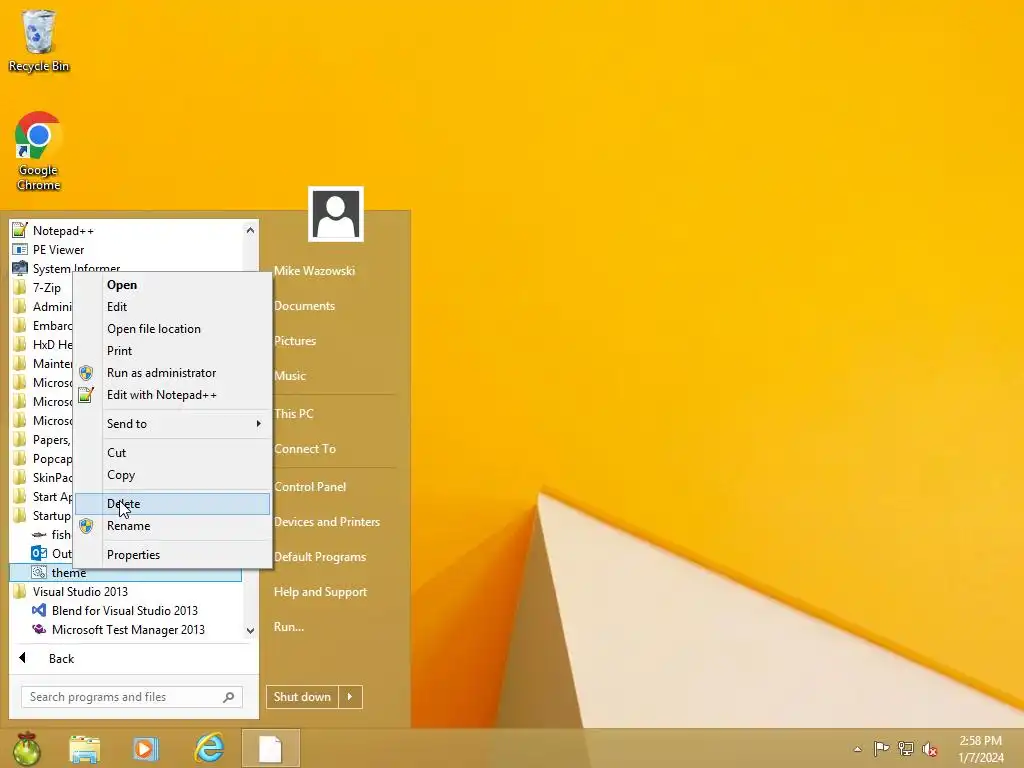Click the Search programs and files box
The image size is (1024, 768).
click(x=131, y=697)
